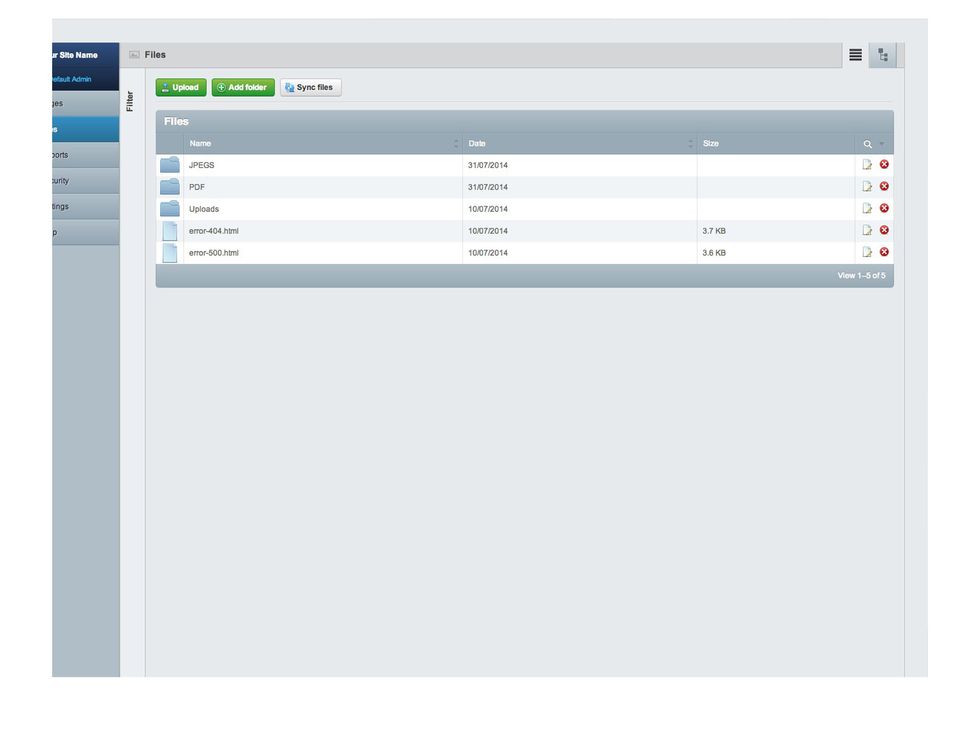Image resolution: width=980 pixels, height=735 pixels.
Task: Click the image icon beside the Files title
Action: [x=134, y=55]
